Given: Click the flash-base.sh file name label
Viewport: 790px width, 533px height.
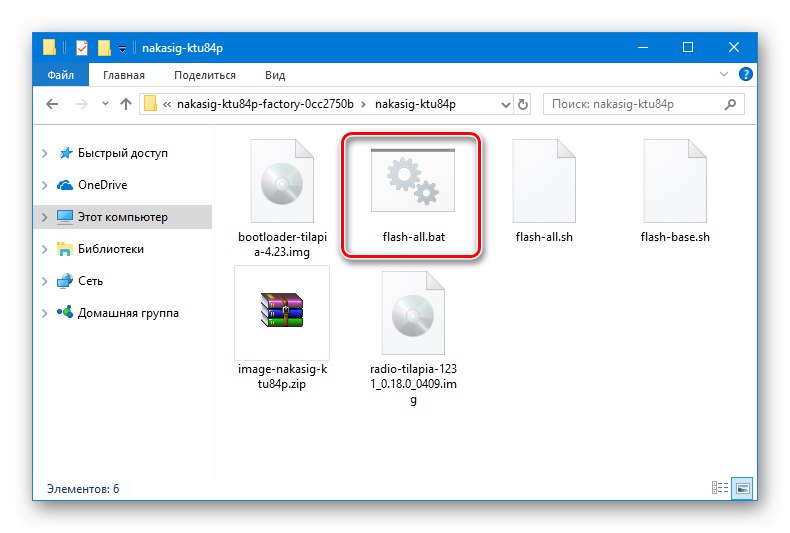Looking at the screenshot, I should pos(675,237).
